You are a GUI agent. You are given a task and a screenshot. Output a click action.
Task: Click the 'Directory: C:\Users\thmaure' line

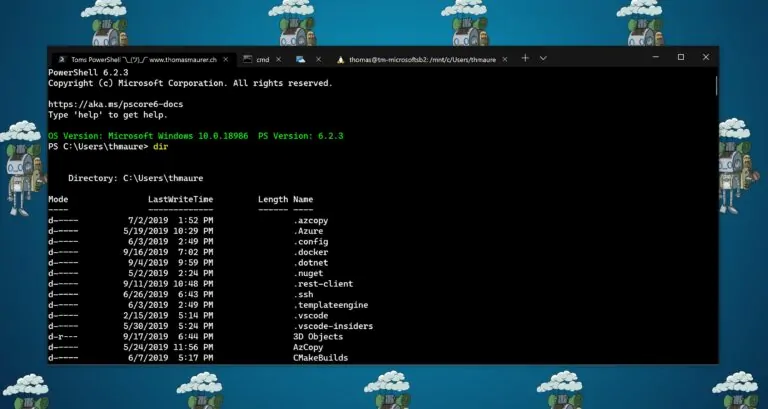[136, 178]
